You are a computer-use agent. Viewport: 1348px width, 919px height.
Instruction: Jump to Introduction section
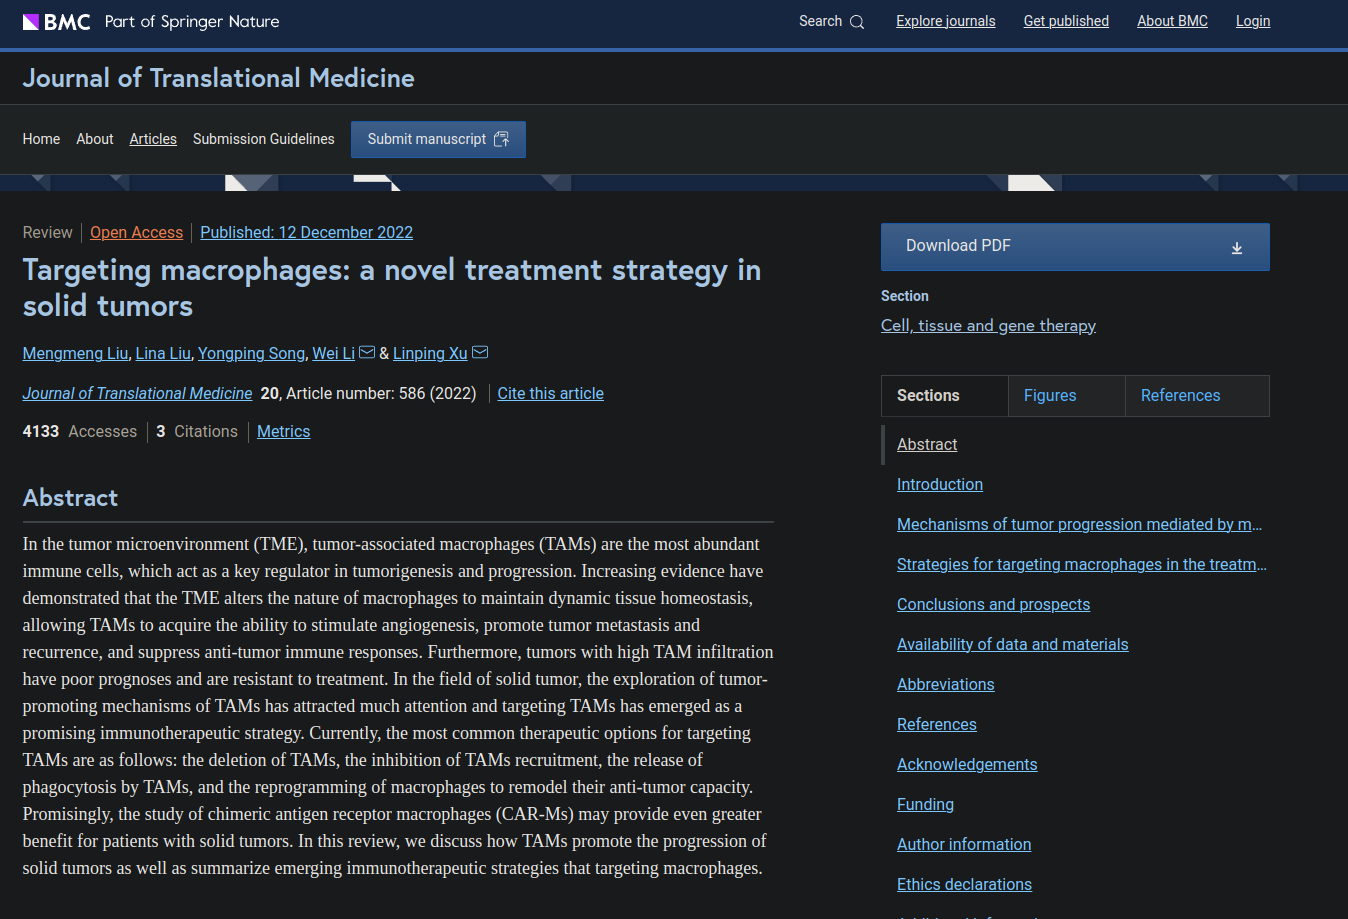click(x=940, y=484)
